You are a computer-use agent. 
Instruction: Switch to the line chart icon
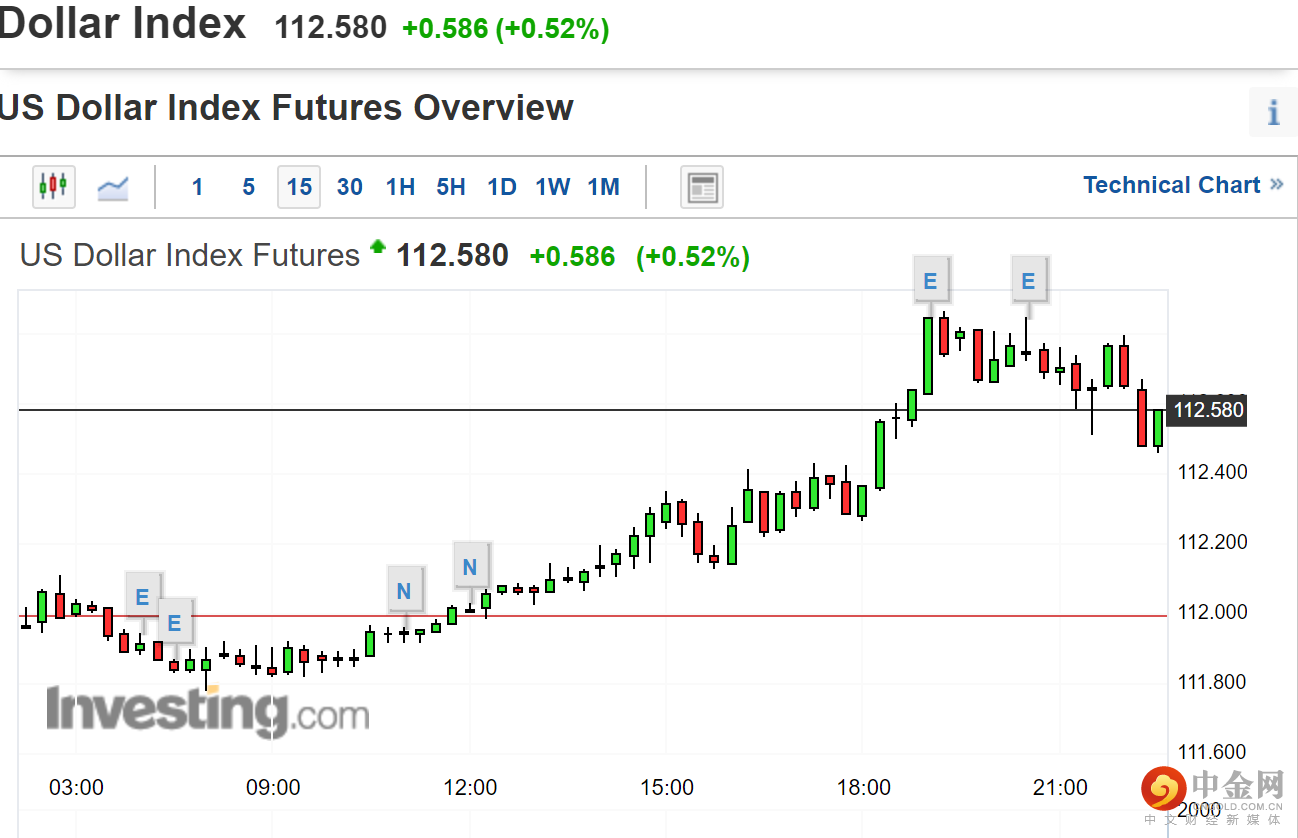(112, 187)
